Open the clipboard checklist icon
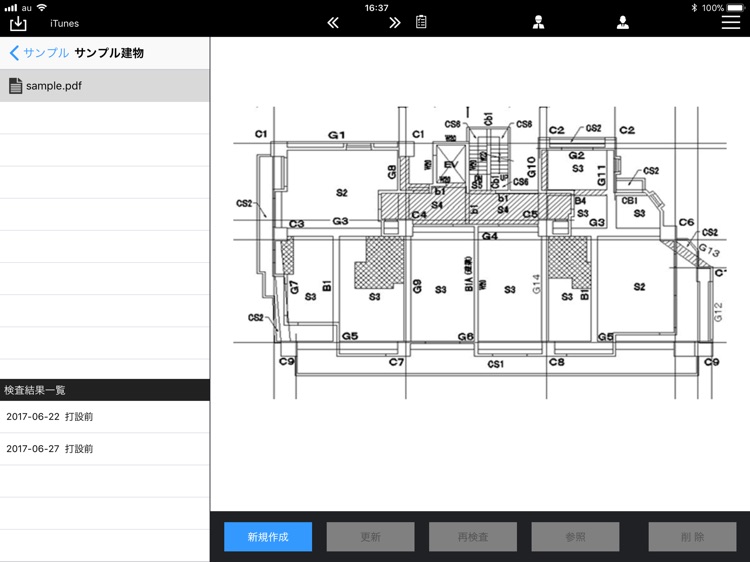The height and width of the screenshot is (562, 750). pyautogui.click(x=421, y=22)
